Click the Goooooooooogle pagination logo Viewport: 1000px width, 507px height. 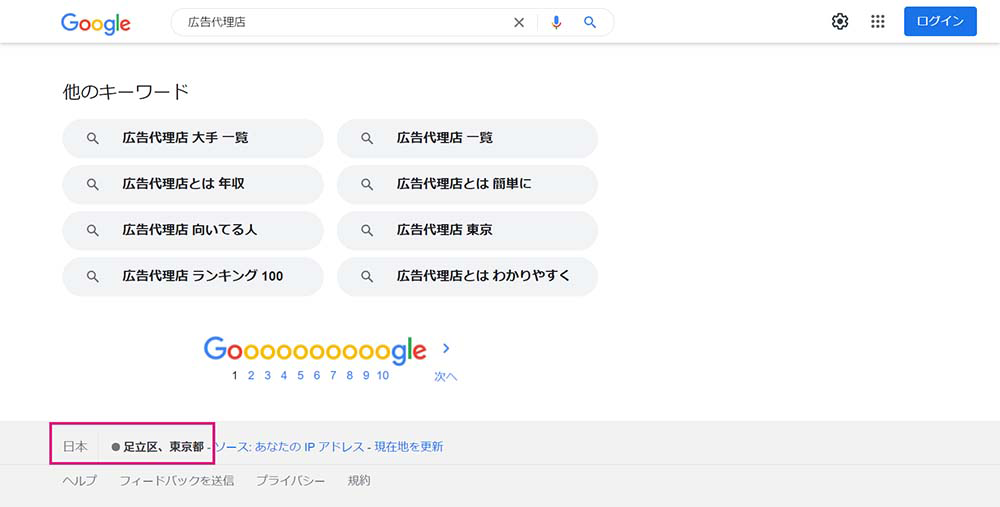click(x=315, y=351)
